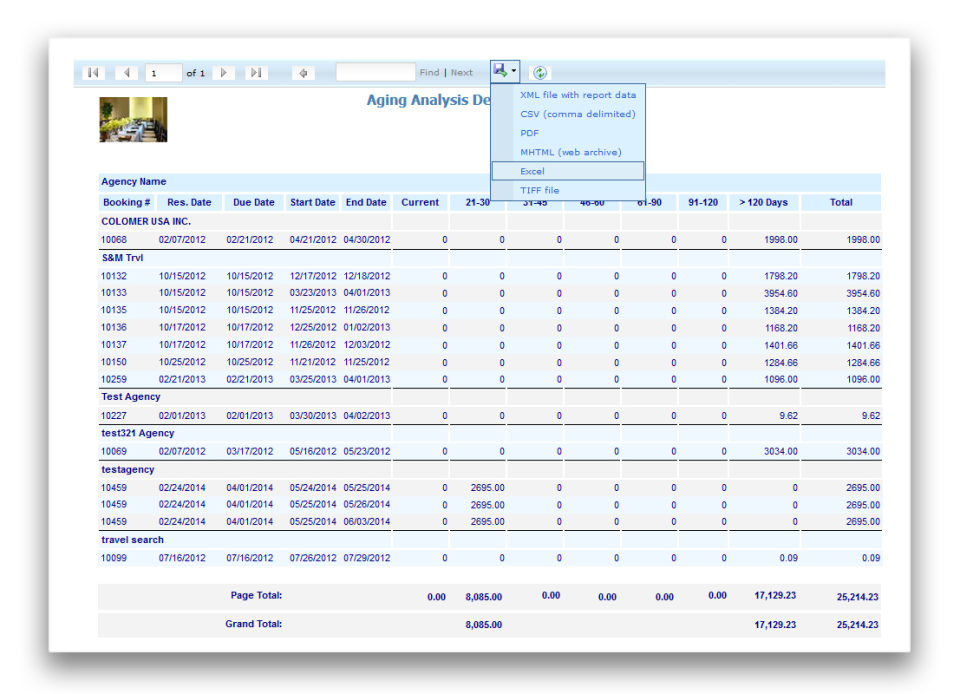Open export format dropdown arrow

(x=514, y=71)
